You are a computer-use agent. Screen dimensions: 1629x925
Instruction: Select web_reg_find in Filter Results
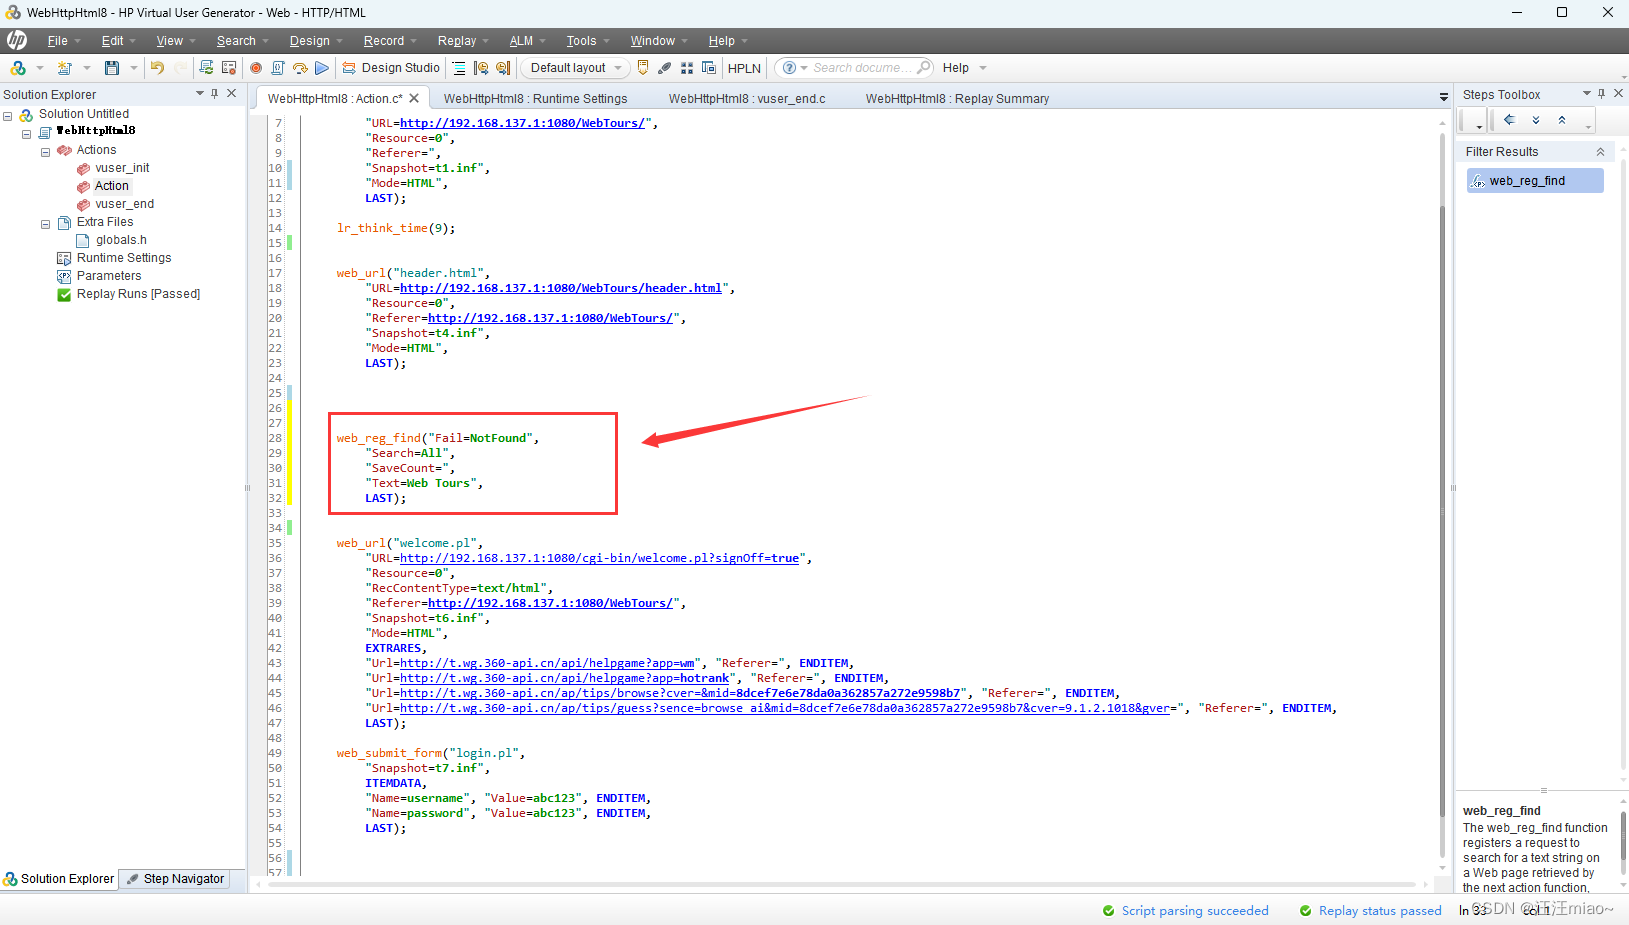(x=1535, y=181)
